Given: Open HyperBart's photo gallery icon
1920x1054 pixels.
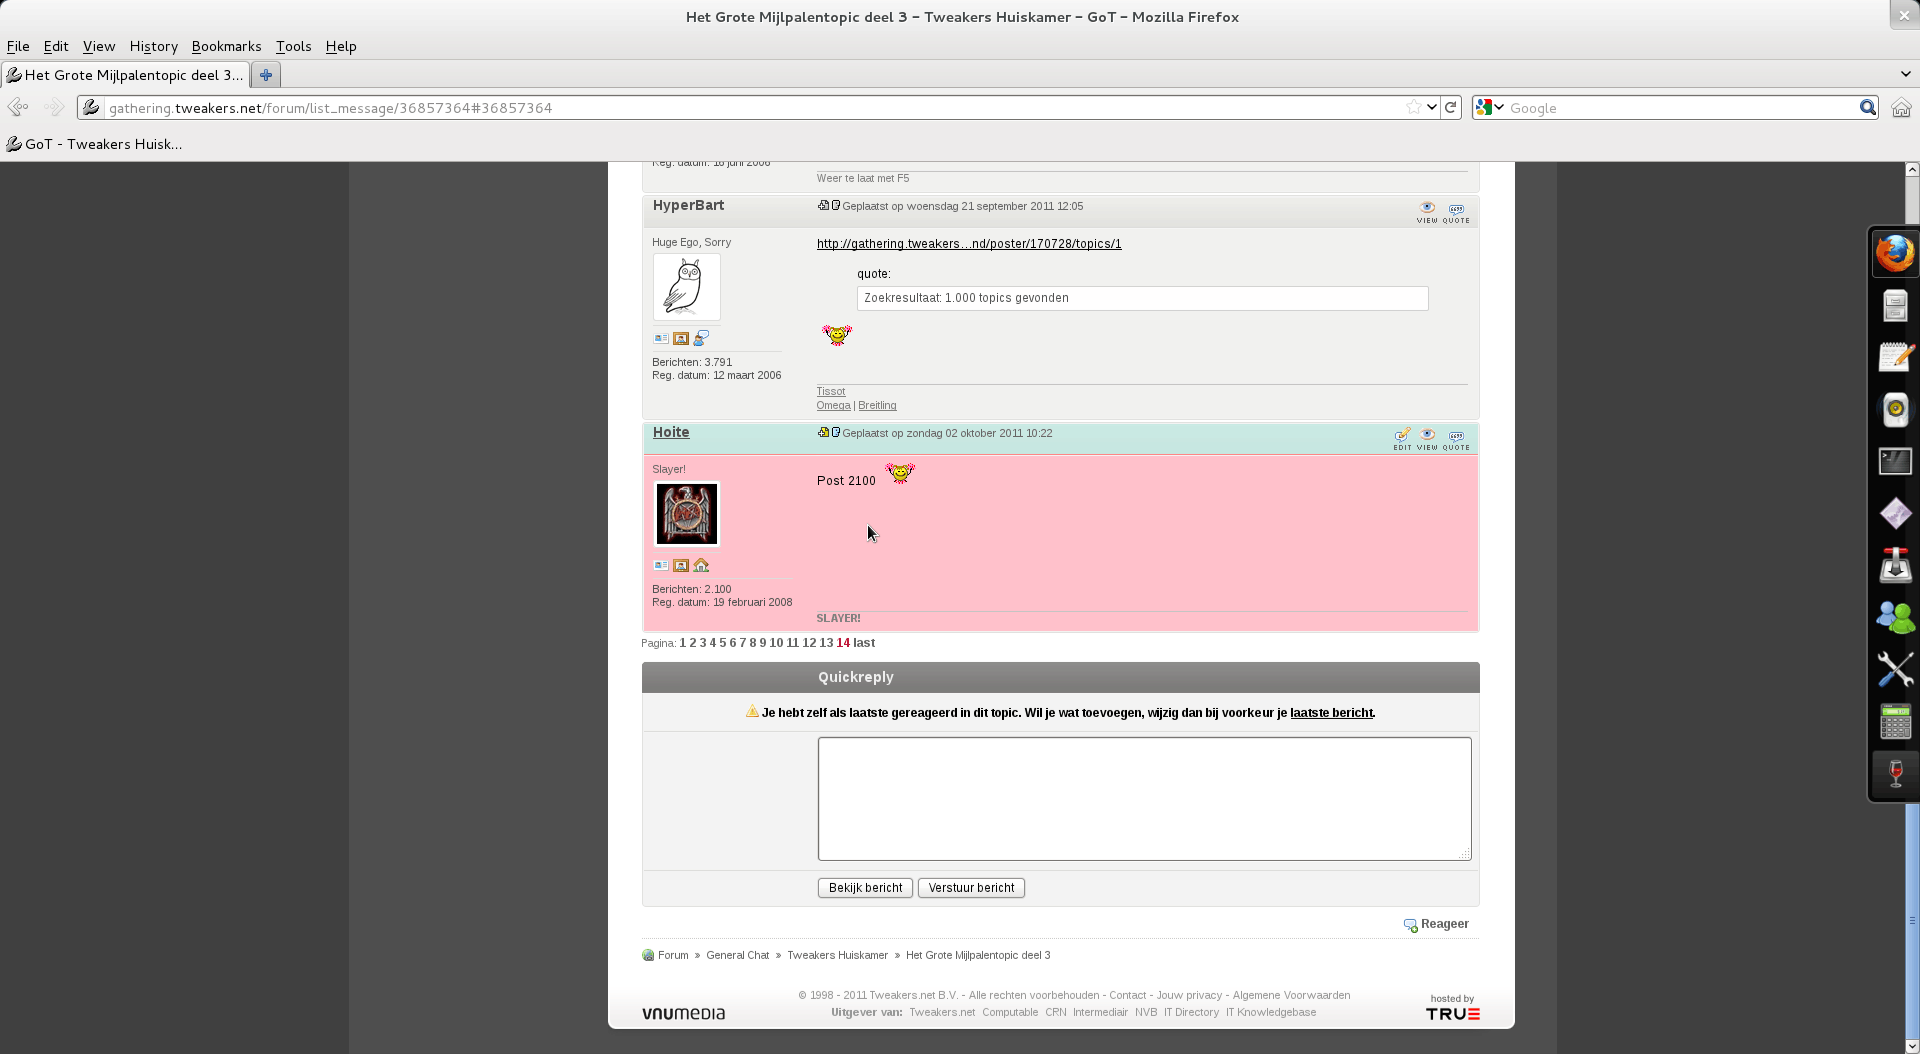Looking at the screenshot, I should point(681,339).
